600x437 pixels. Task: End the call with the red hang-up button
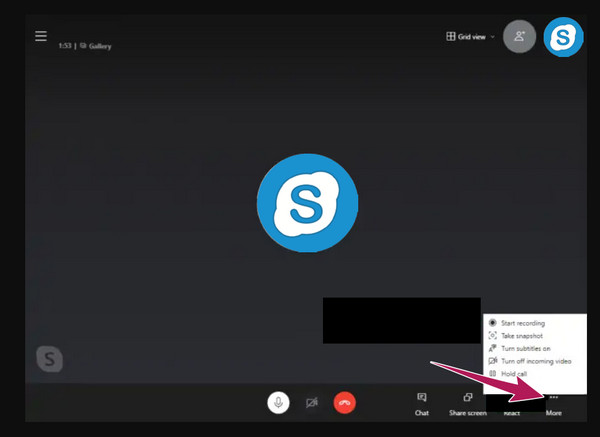(x=344, y=403)
